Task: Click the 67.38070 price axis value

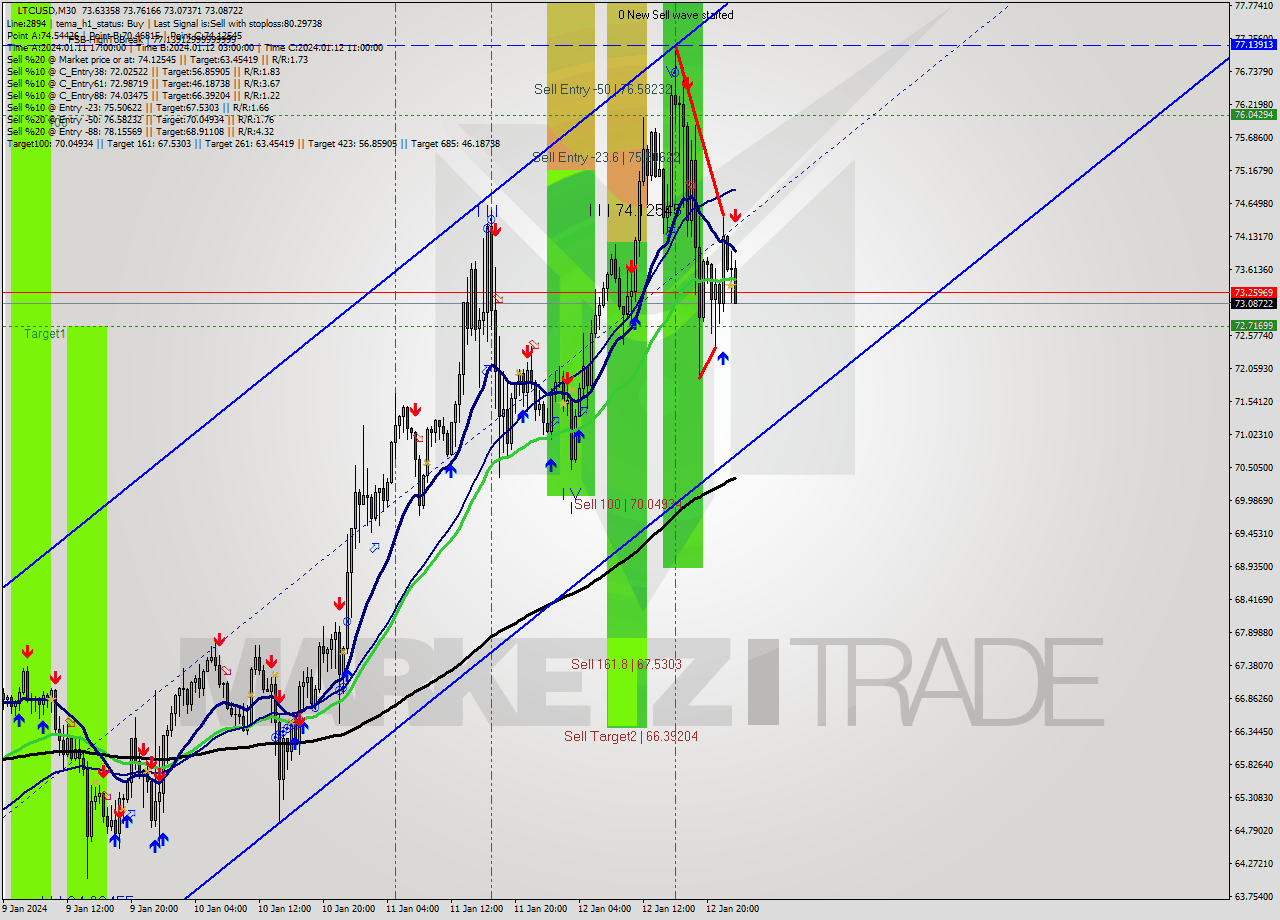Action: pos(1253,665)
